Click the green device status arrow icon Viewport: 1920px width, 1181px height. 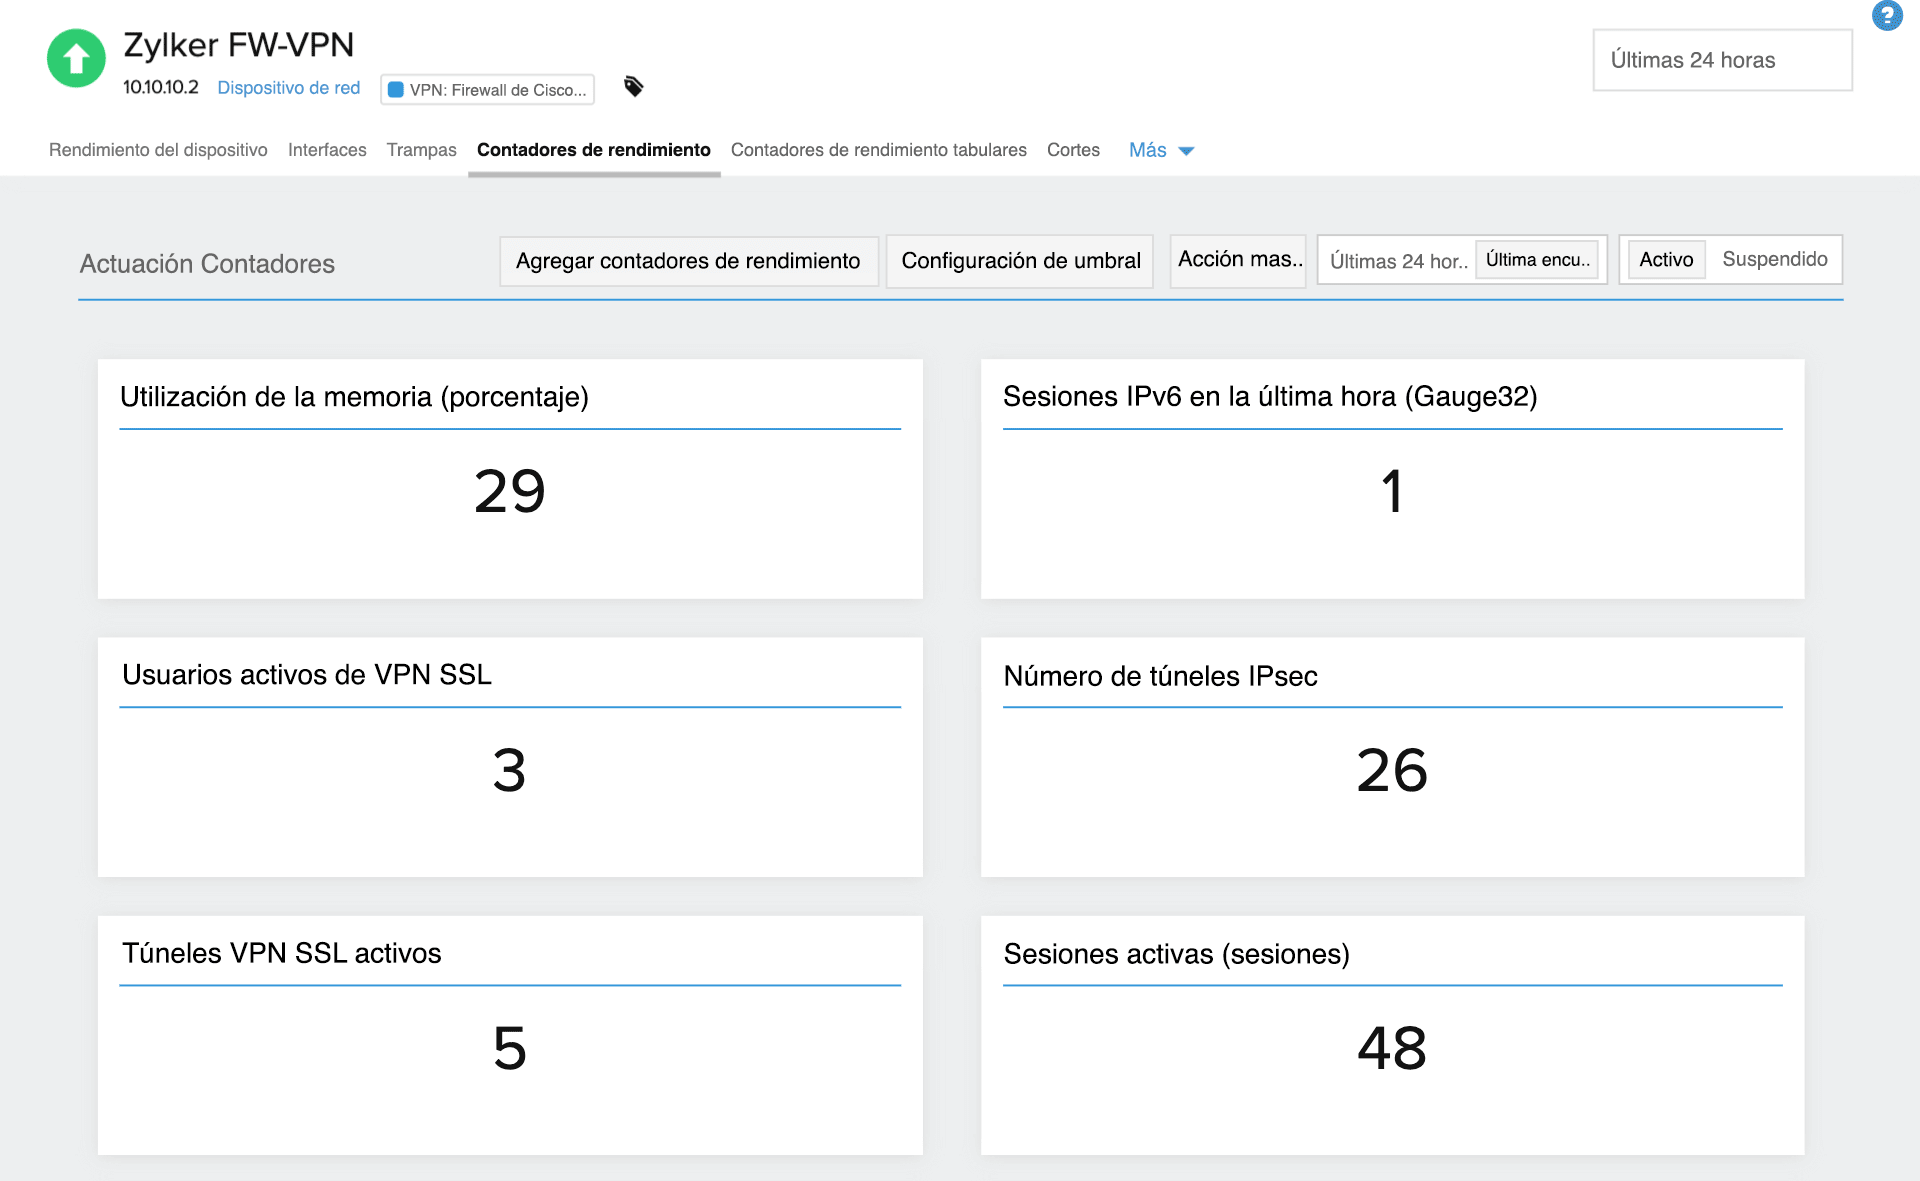click(75, 59)
